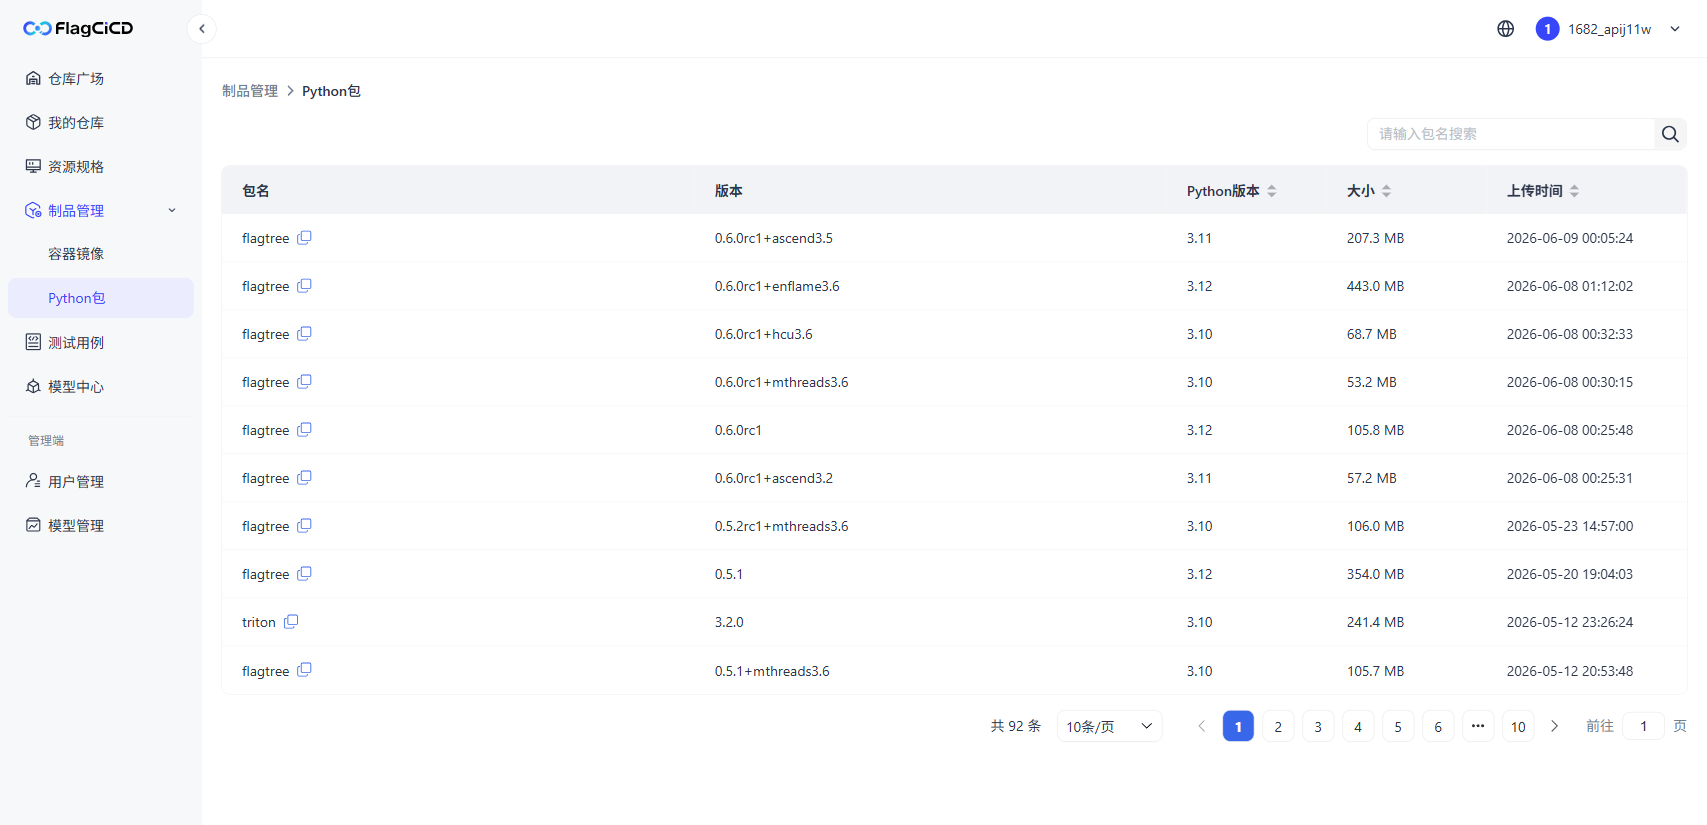Click version 0.5.1+mthreads3.6

(x=772, y=671)
